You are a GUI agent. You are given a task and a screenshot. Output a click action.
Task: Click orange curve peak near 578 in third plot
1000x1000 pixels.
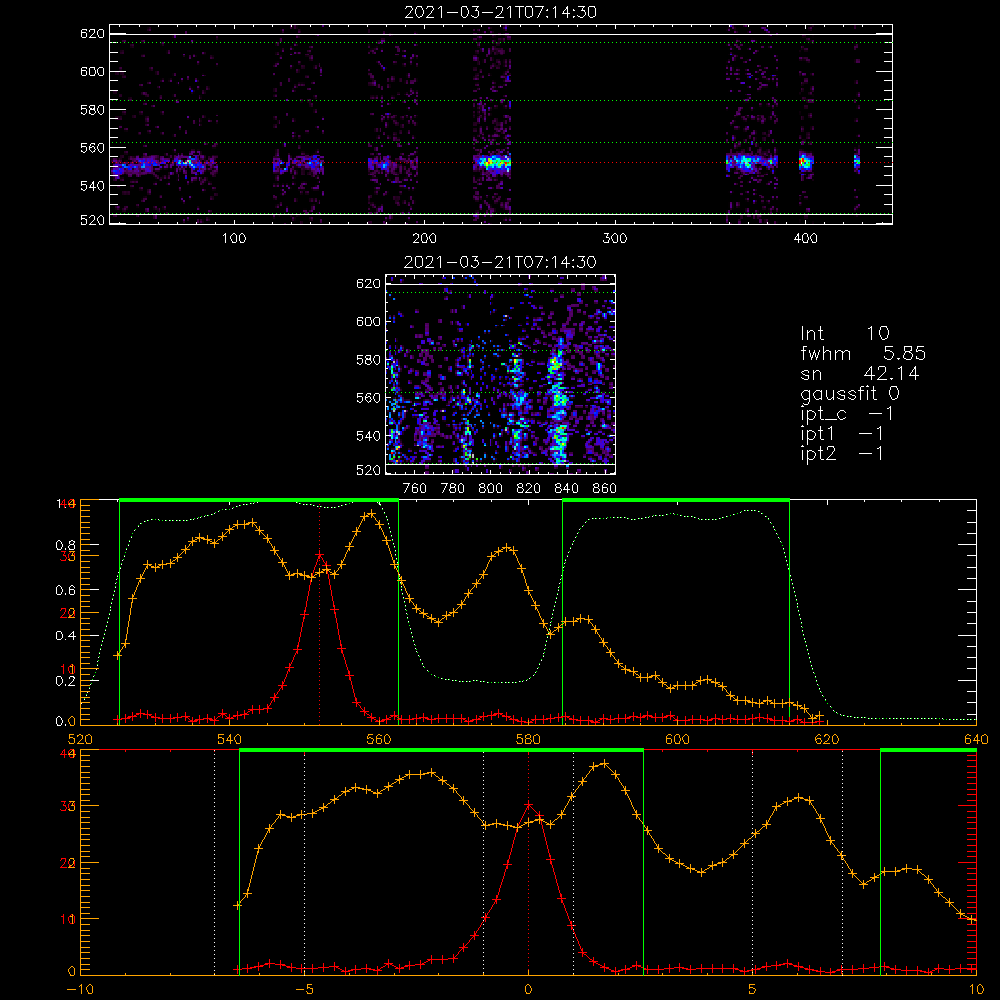click(507, 547)
